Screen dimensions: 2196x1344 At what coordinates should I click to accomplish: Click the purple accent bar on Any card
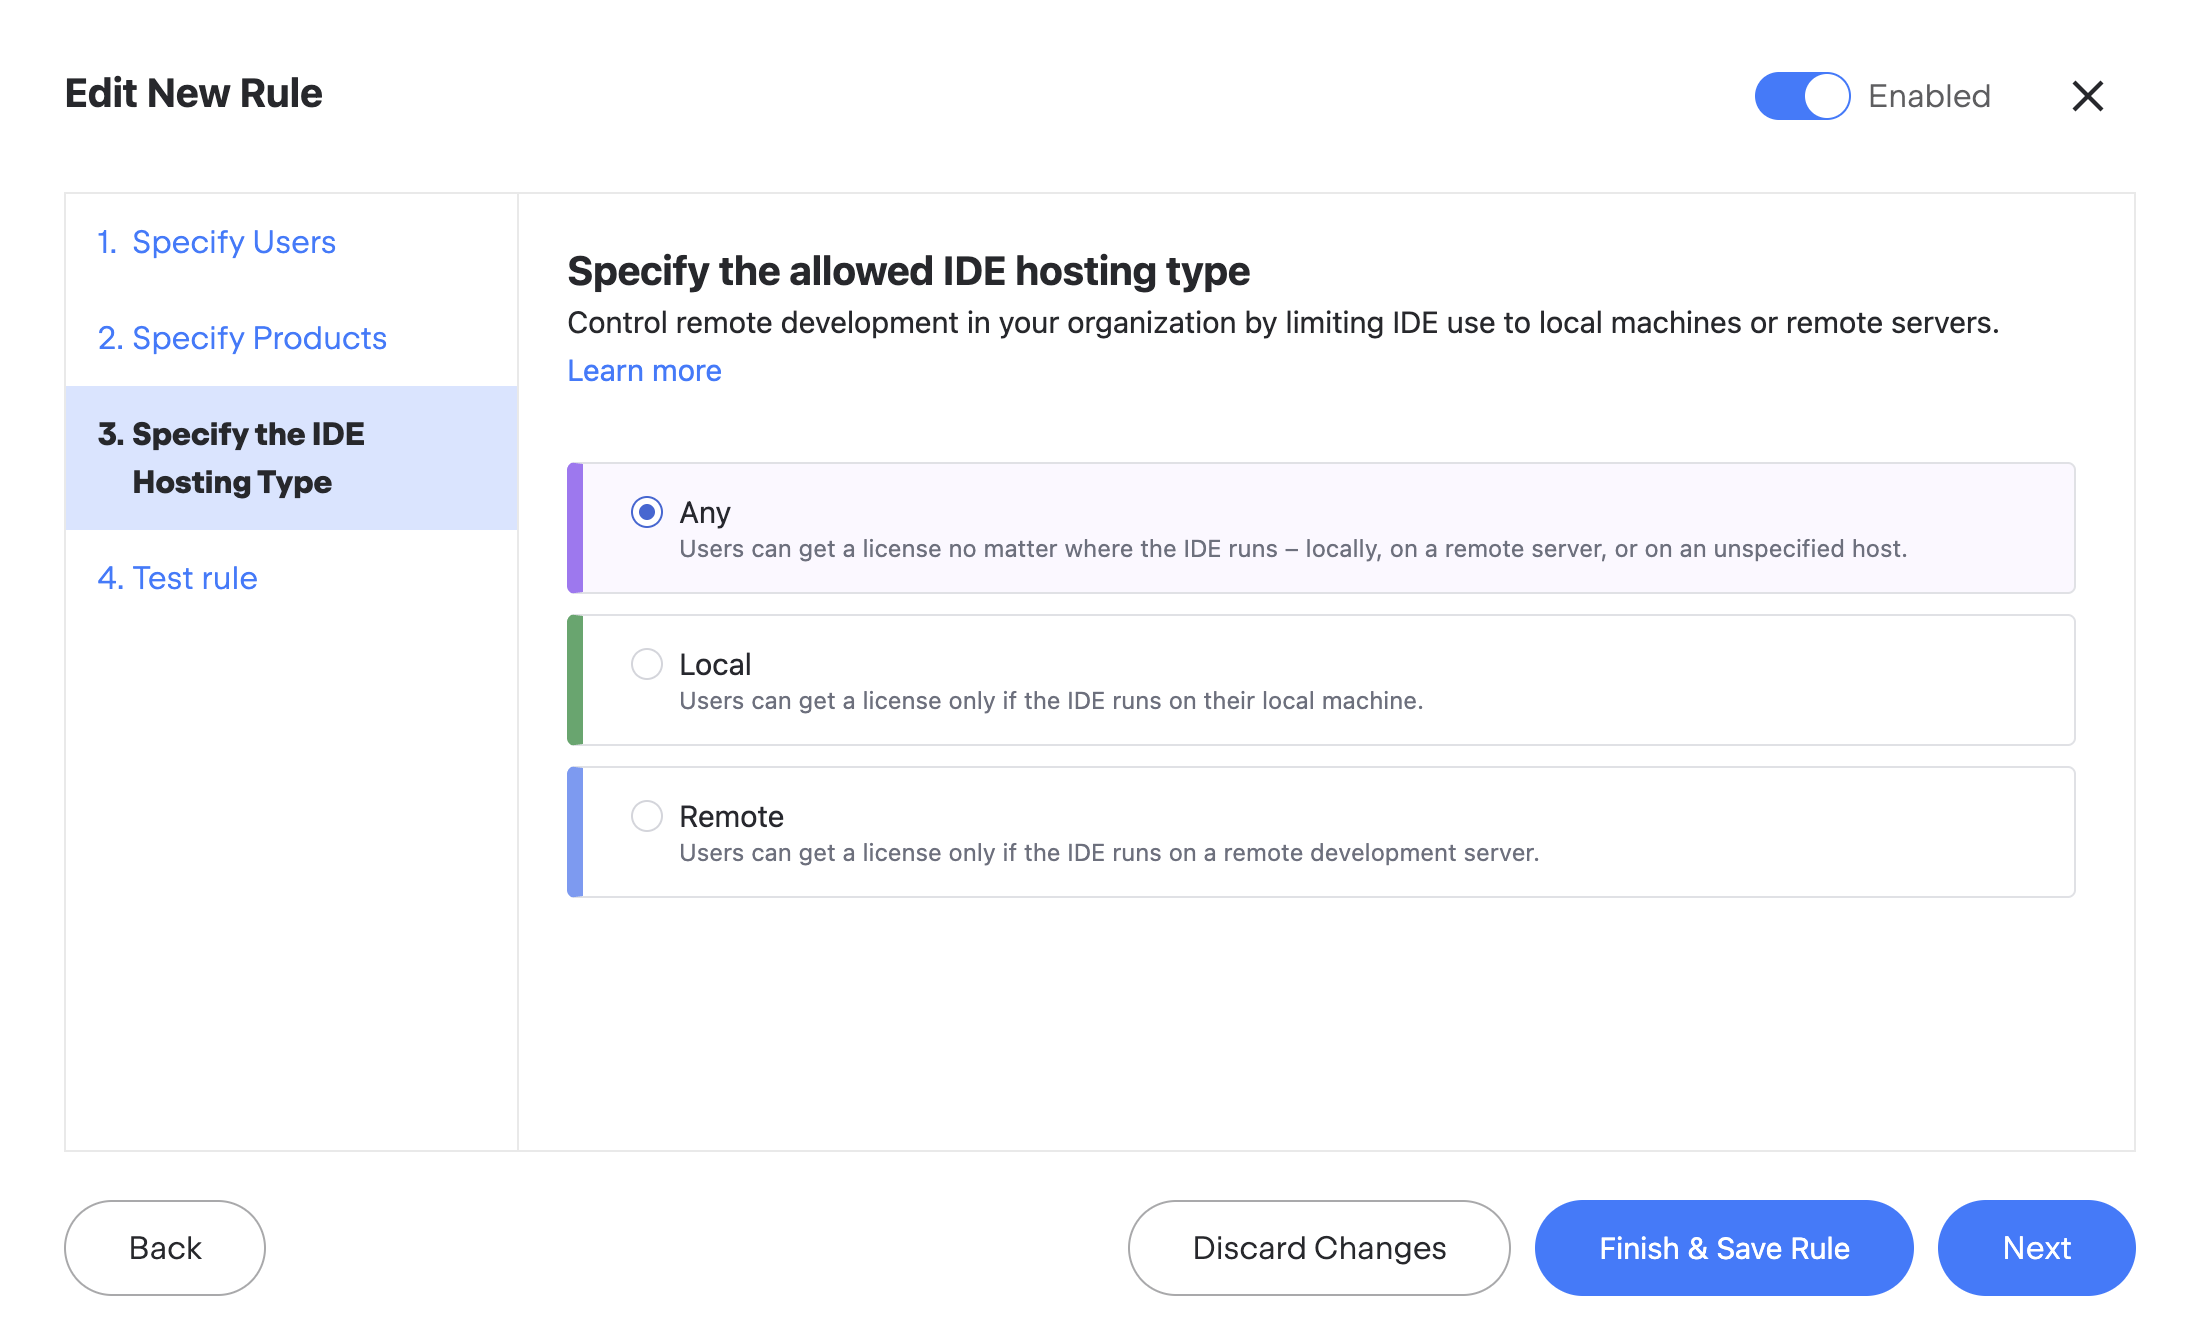coord(575,529)
